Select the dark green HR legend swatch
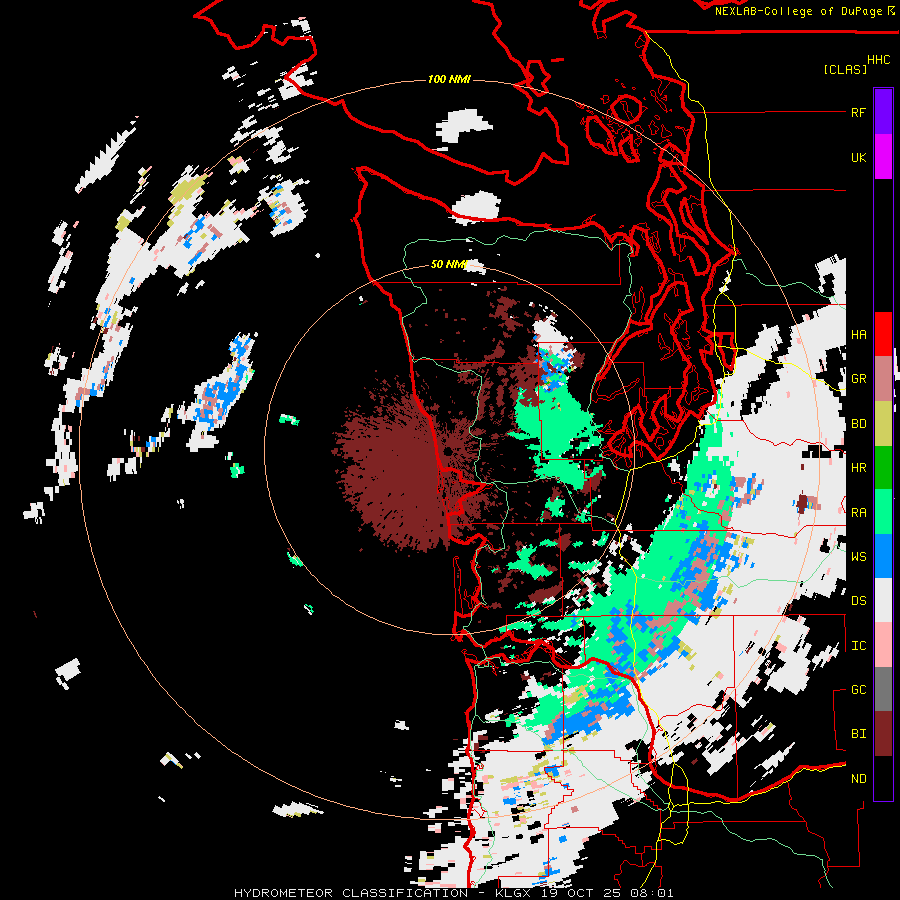Image resolution: width=900 pixels, height=900 pixels. (883, 467)
